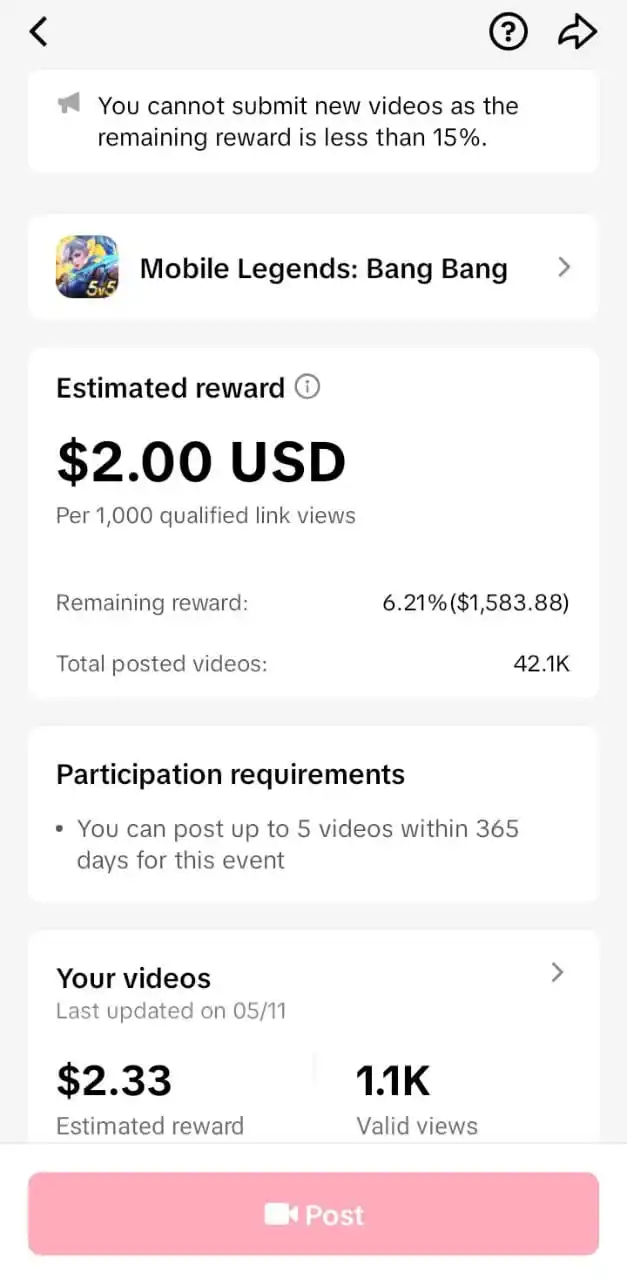Expand Your videos section chevron
Image resolution: width=627 pixels, height=1280 pixels.
point(558,972)
